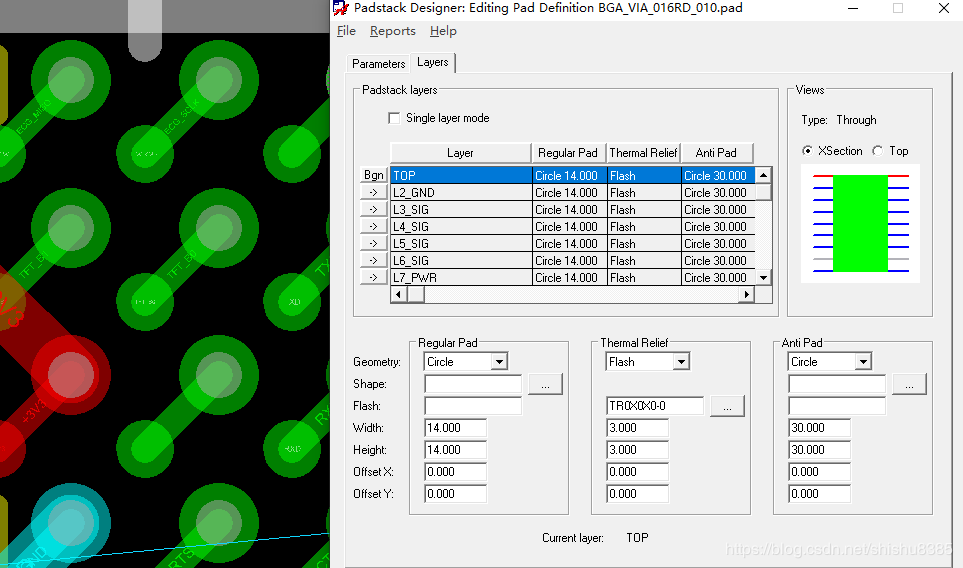Browse for Regular Pad shape
Viewport: 963px width, 568px height.
(x=545, y=384)
